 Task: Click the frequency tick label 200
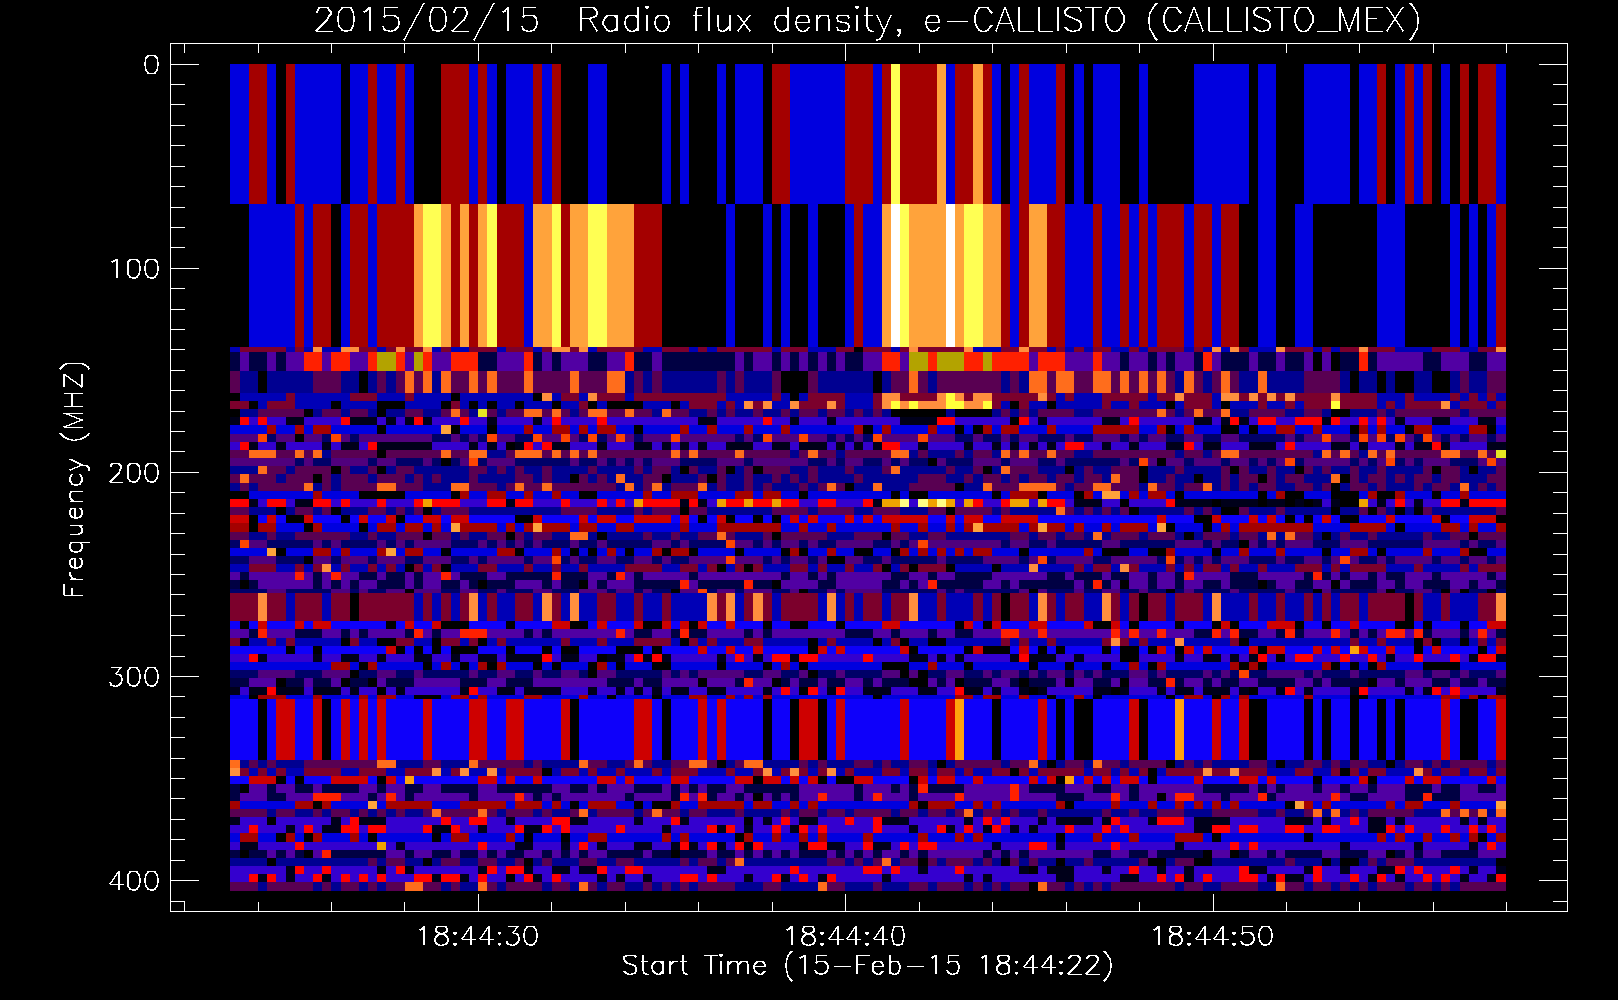tap(134, 473)
